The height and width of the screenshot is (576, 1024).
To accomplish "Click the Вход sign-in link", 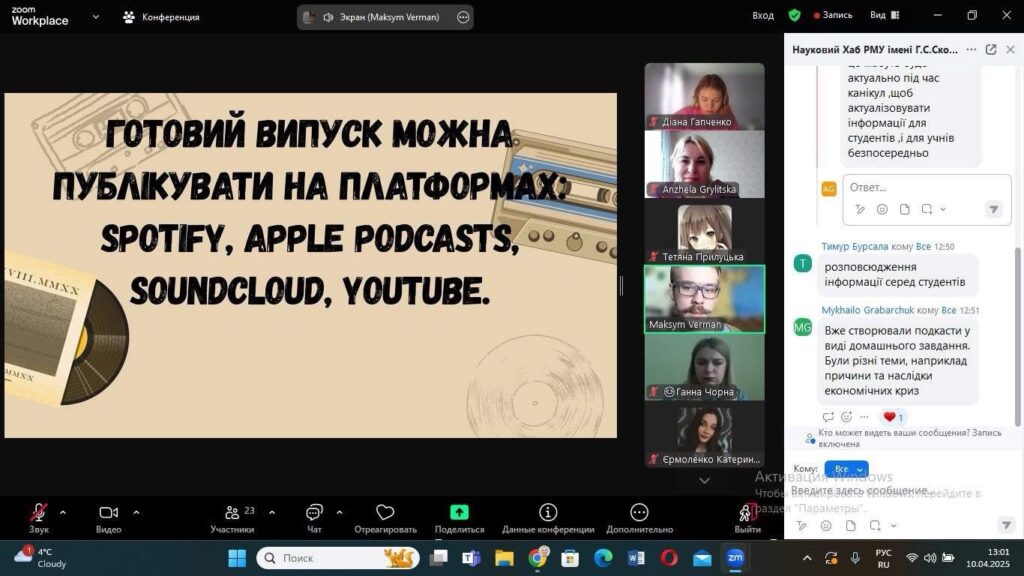I will point(763,16).
